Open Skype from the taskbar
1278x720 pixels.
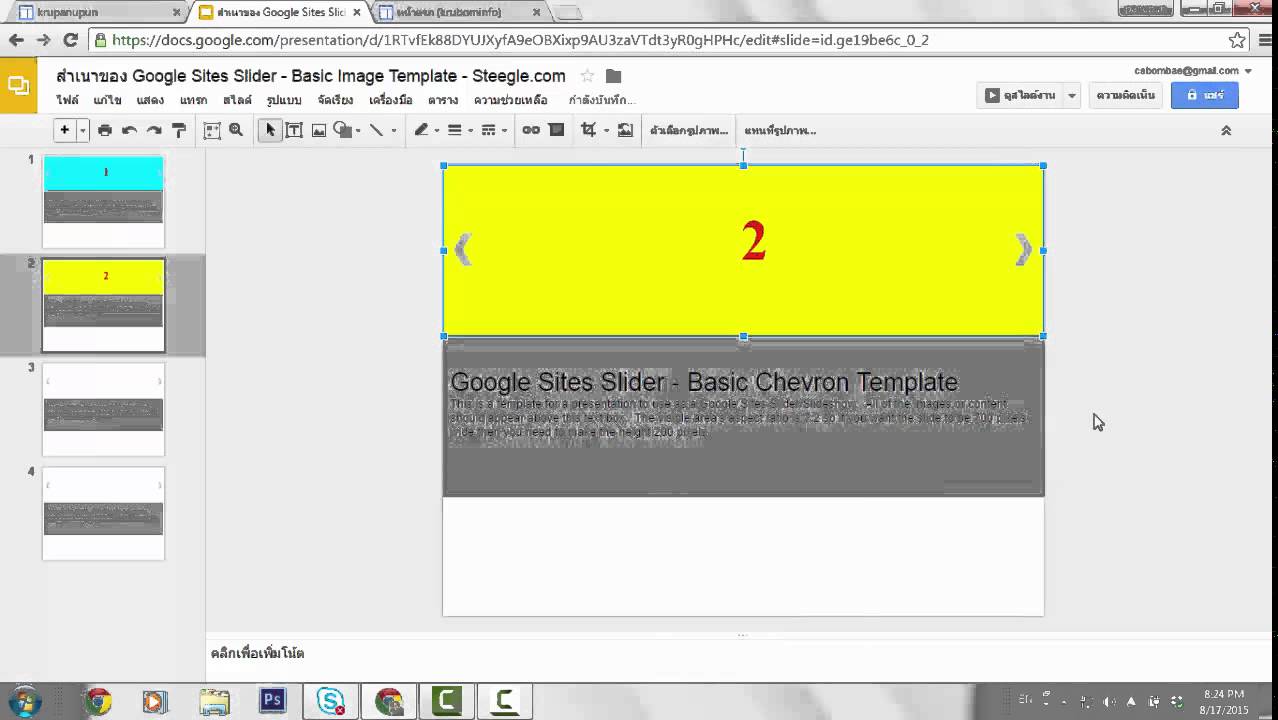(330, 701)
